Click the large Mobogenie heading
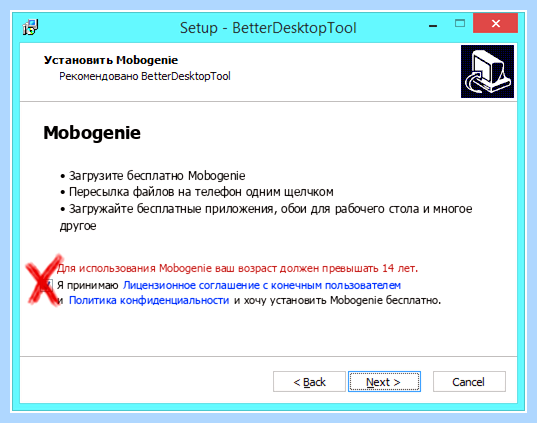The height and width of the screenshot is (423, 537). click(92, 133)
